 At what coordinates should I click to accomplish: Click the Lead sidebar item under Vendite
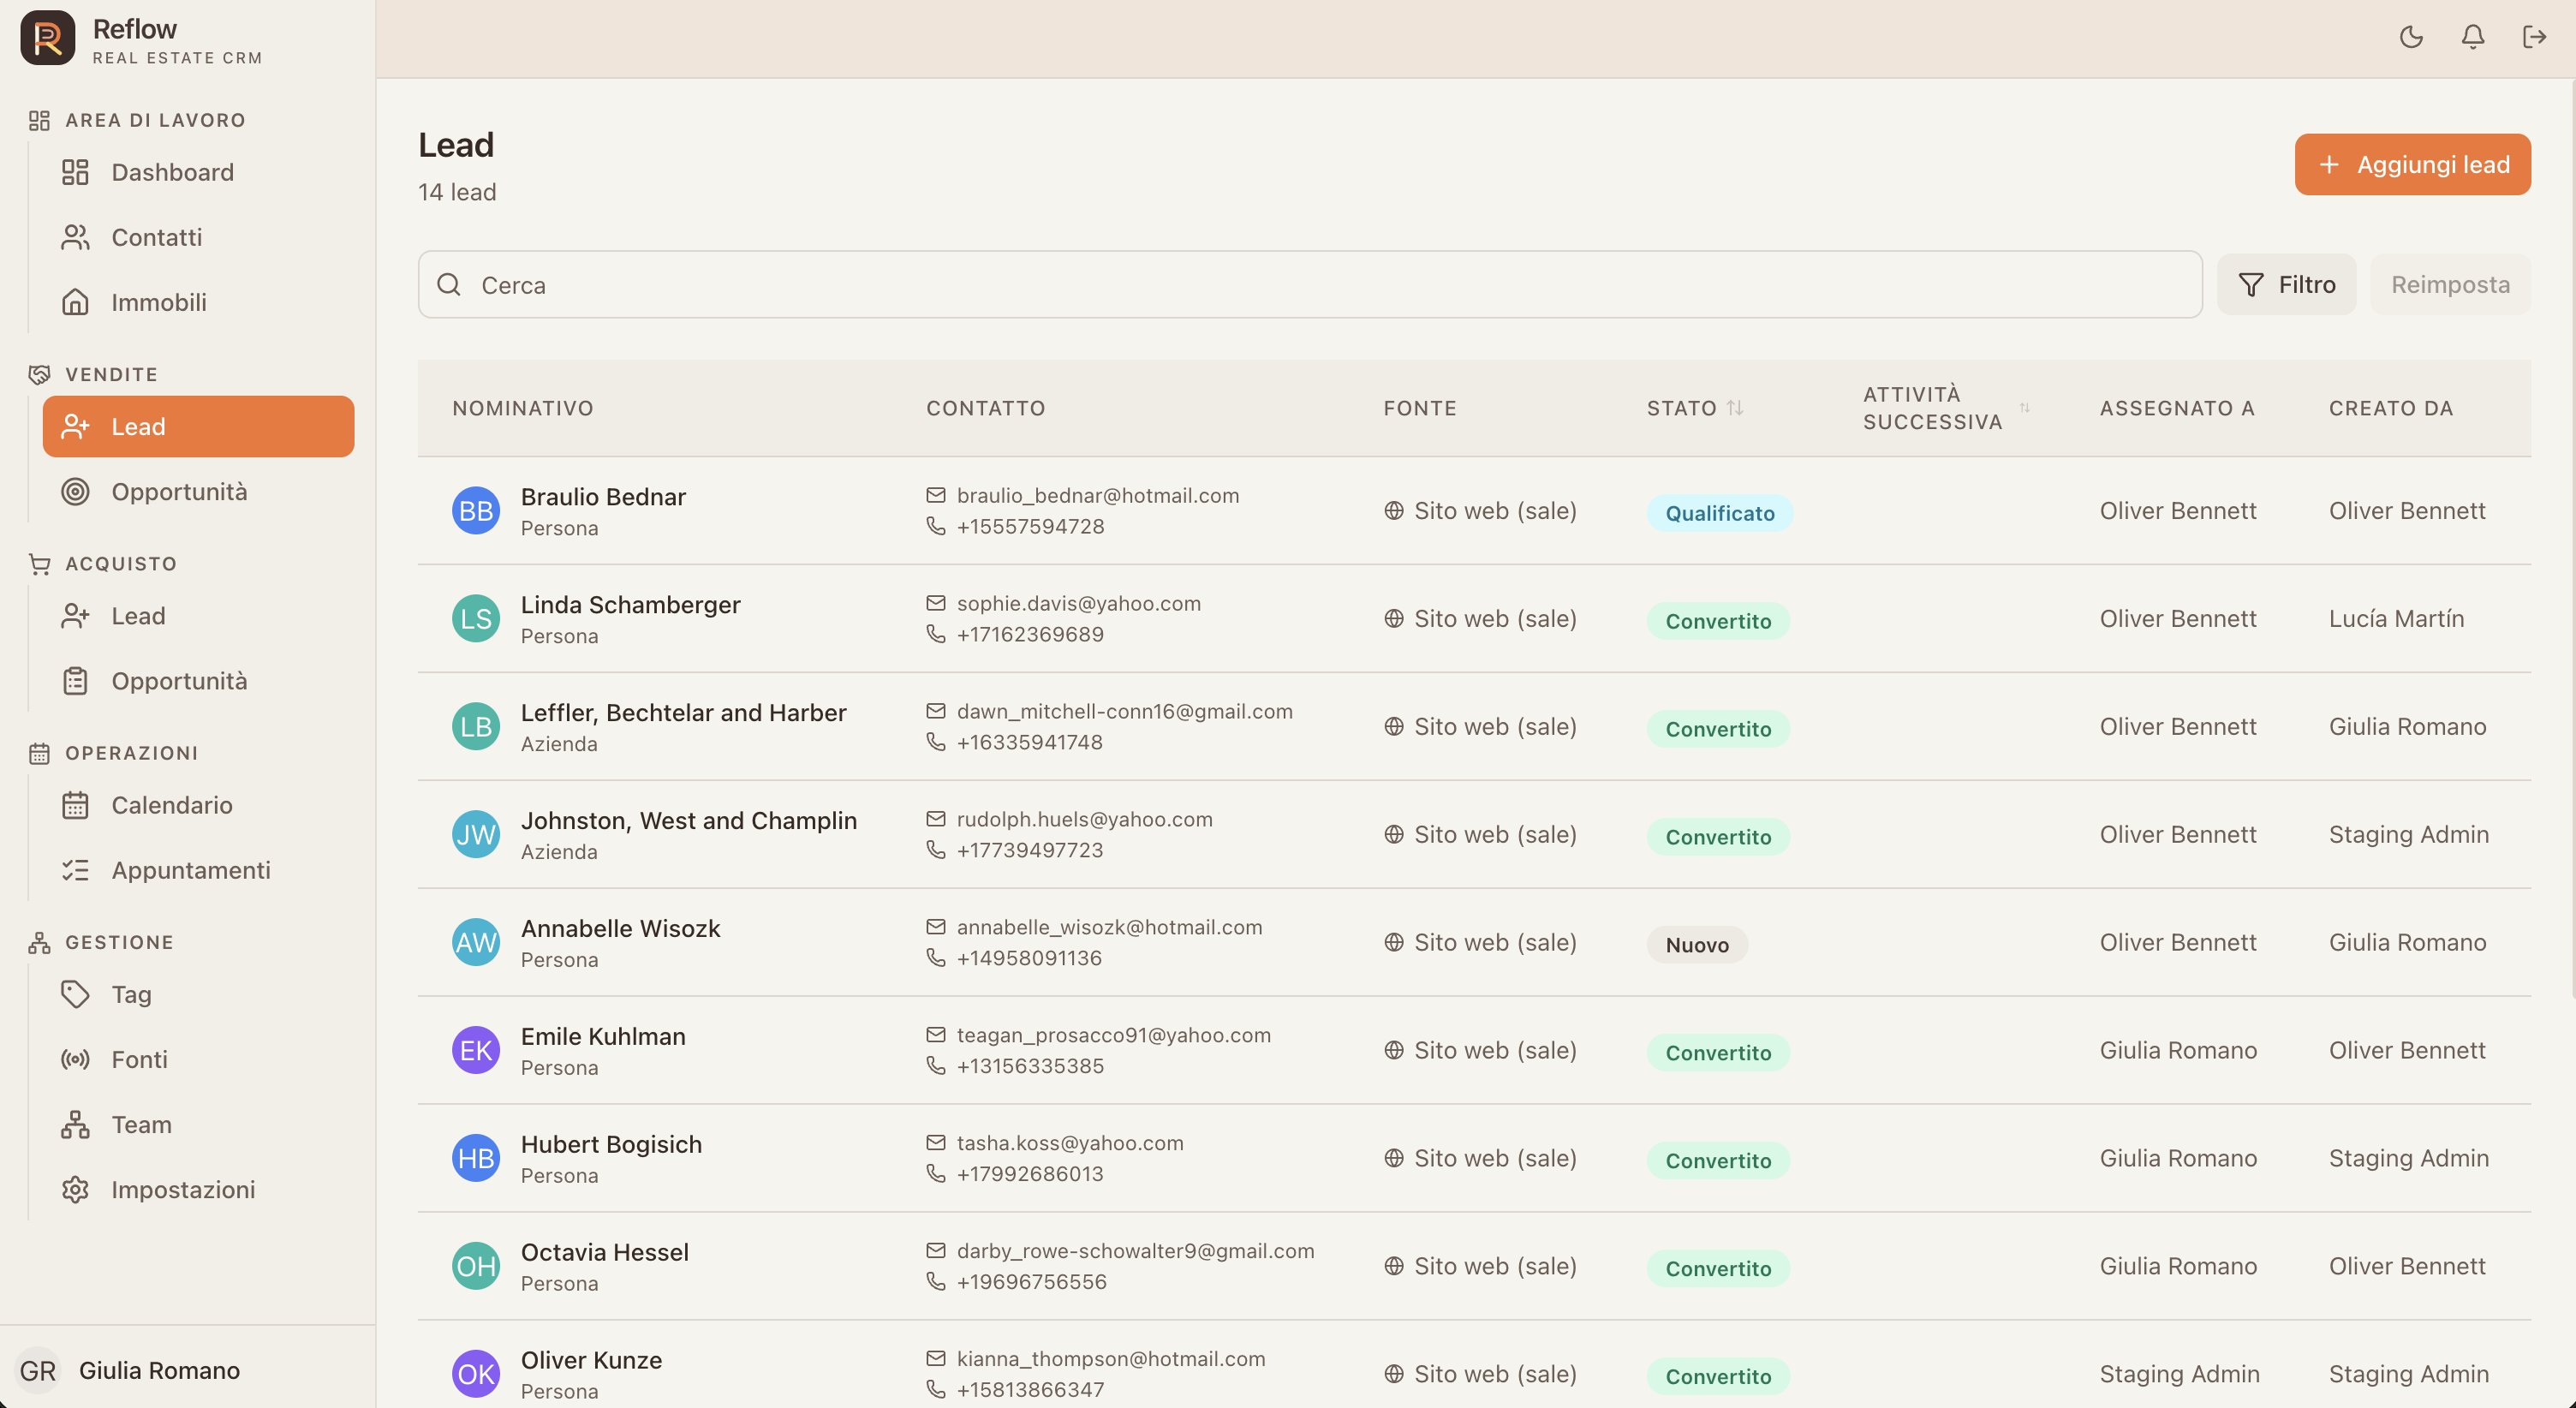point(198,426)
